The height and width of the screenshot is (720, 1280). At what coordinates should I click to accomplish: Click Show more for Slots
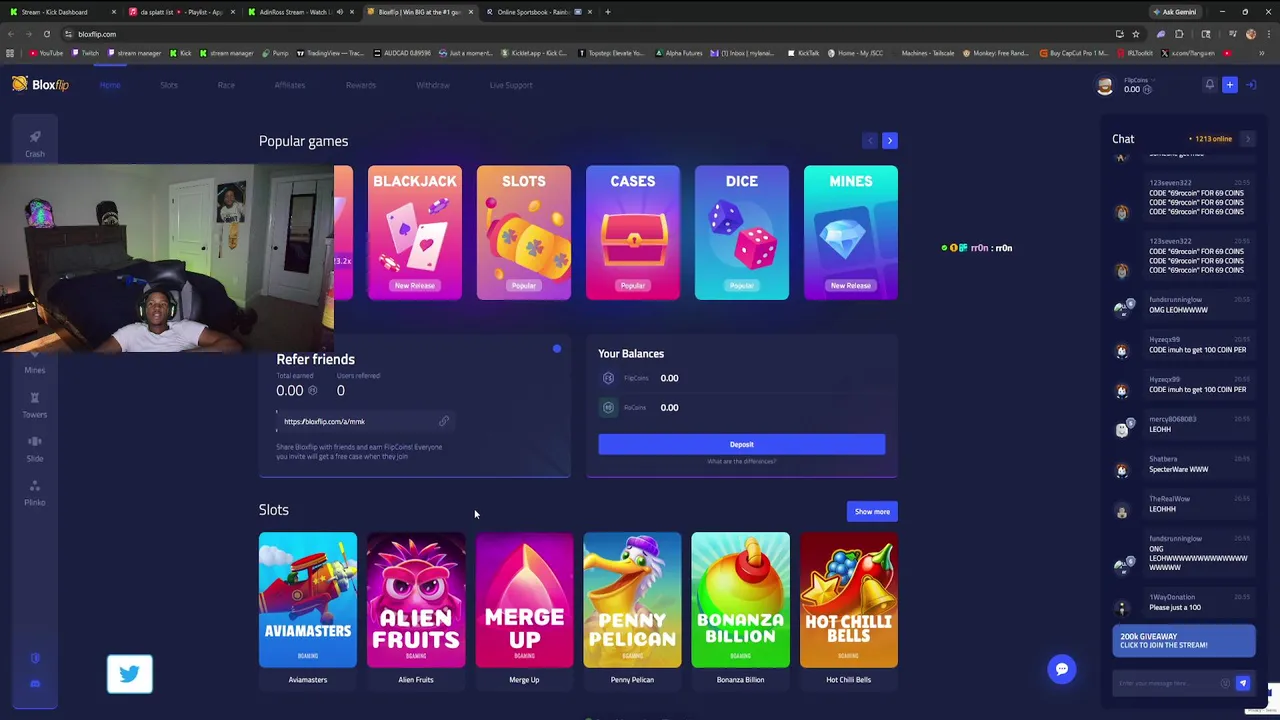[872, 512]
